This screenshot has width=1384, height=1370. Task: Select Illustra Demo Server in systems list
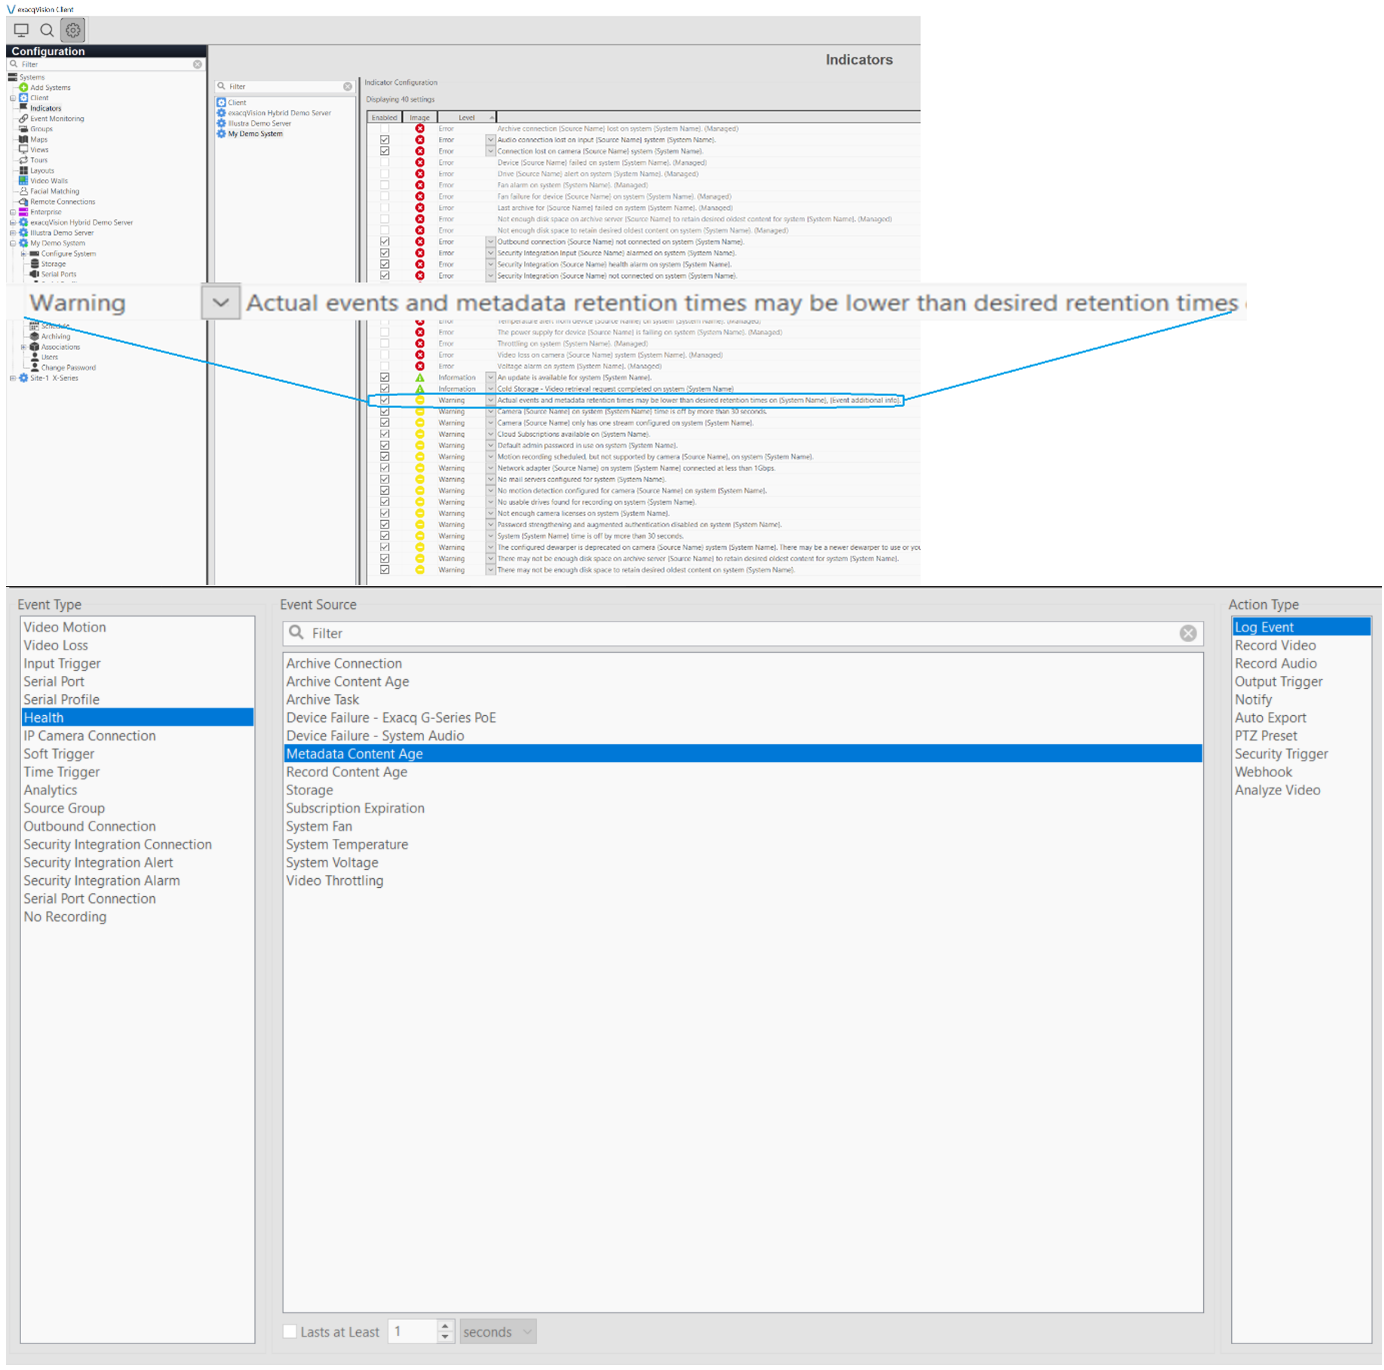point(260,123)
